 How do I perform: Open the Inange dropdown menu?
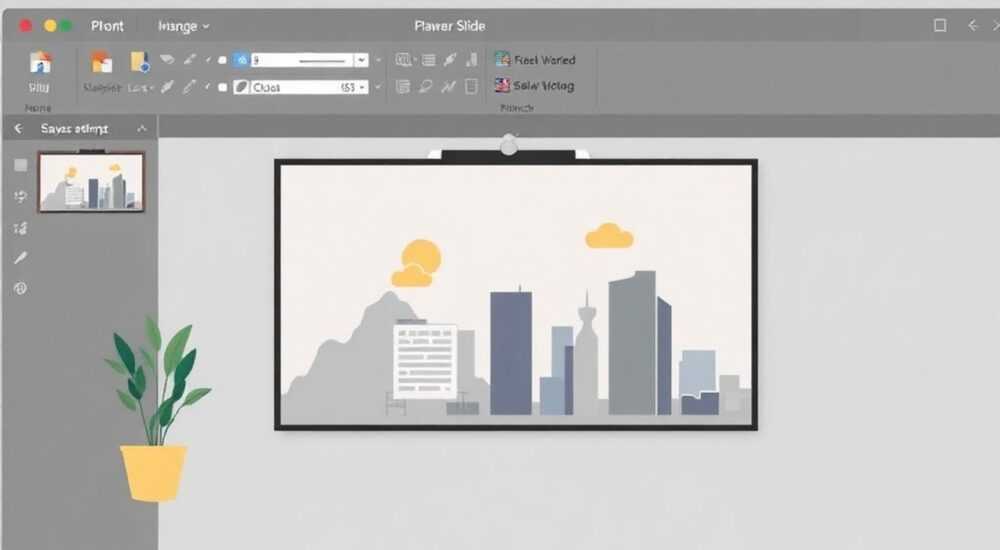pos(184,26)
